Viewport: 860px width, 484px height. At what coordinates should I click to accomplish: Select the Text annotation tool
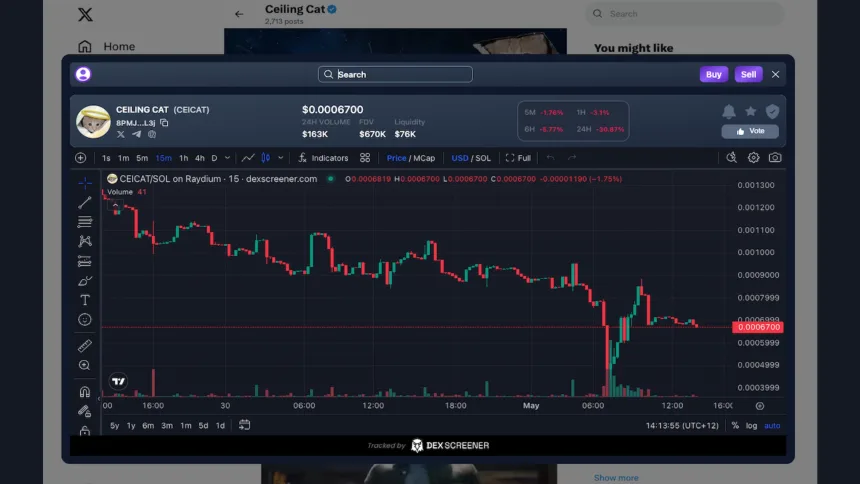tap(85, 300)
